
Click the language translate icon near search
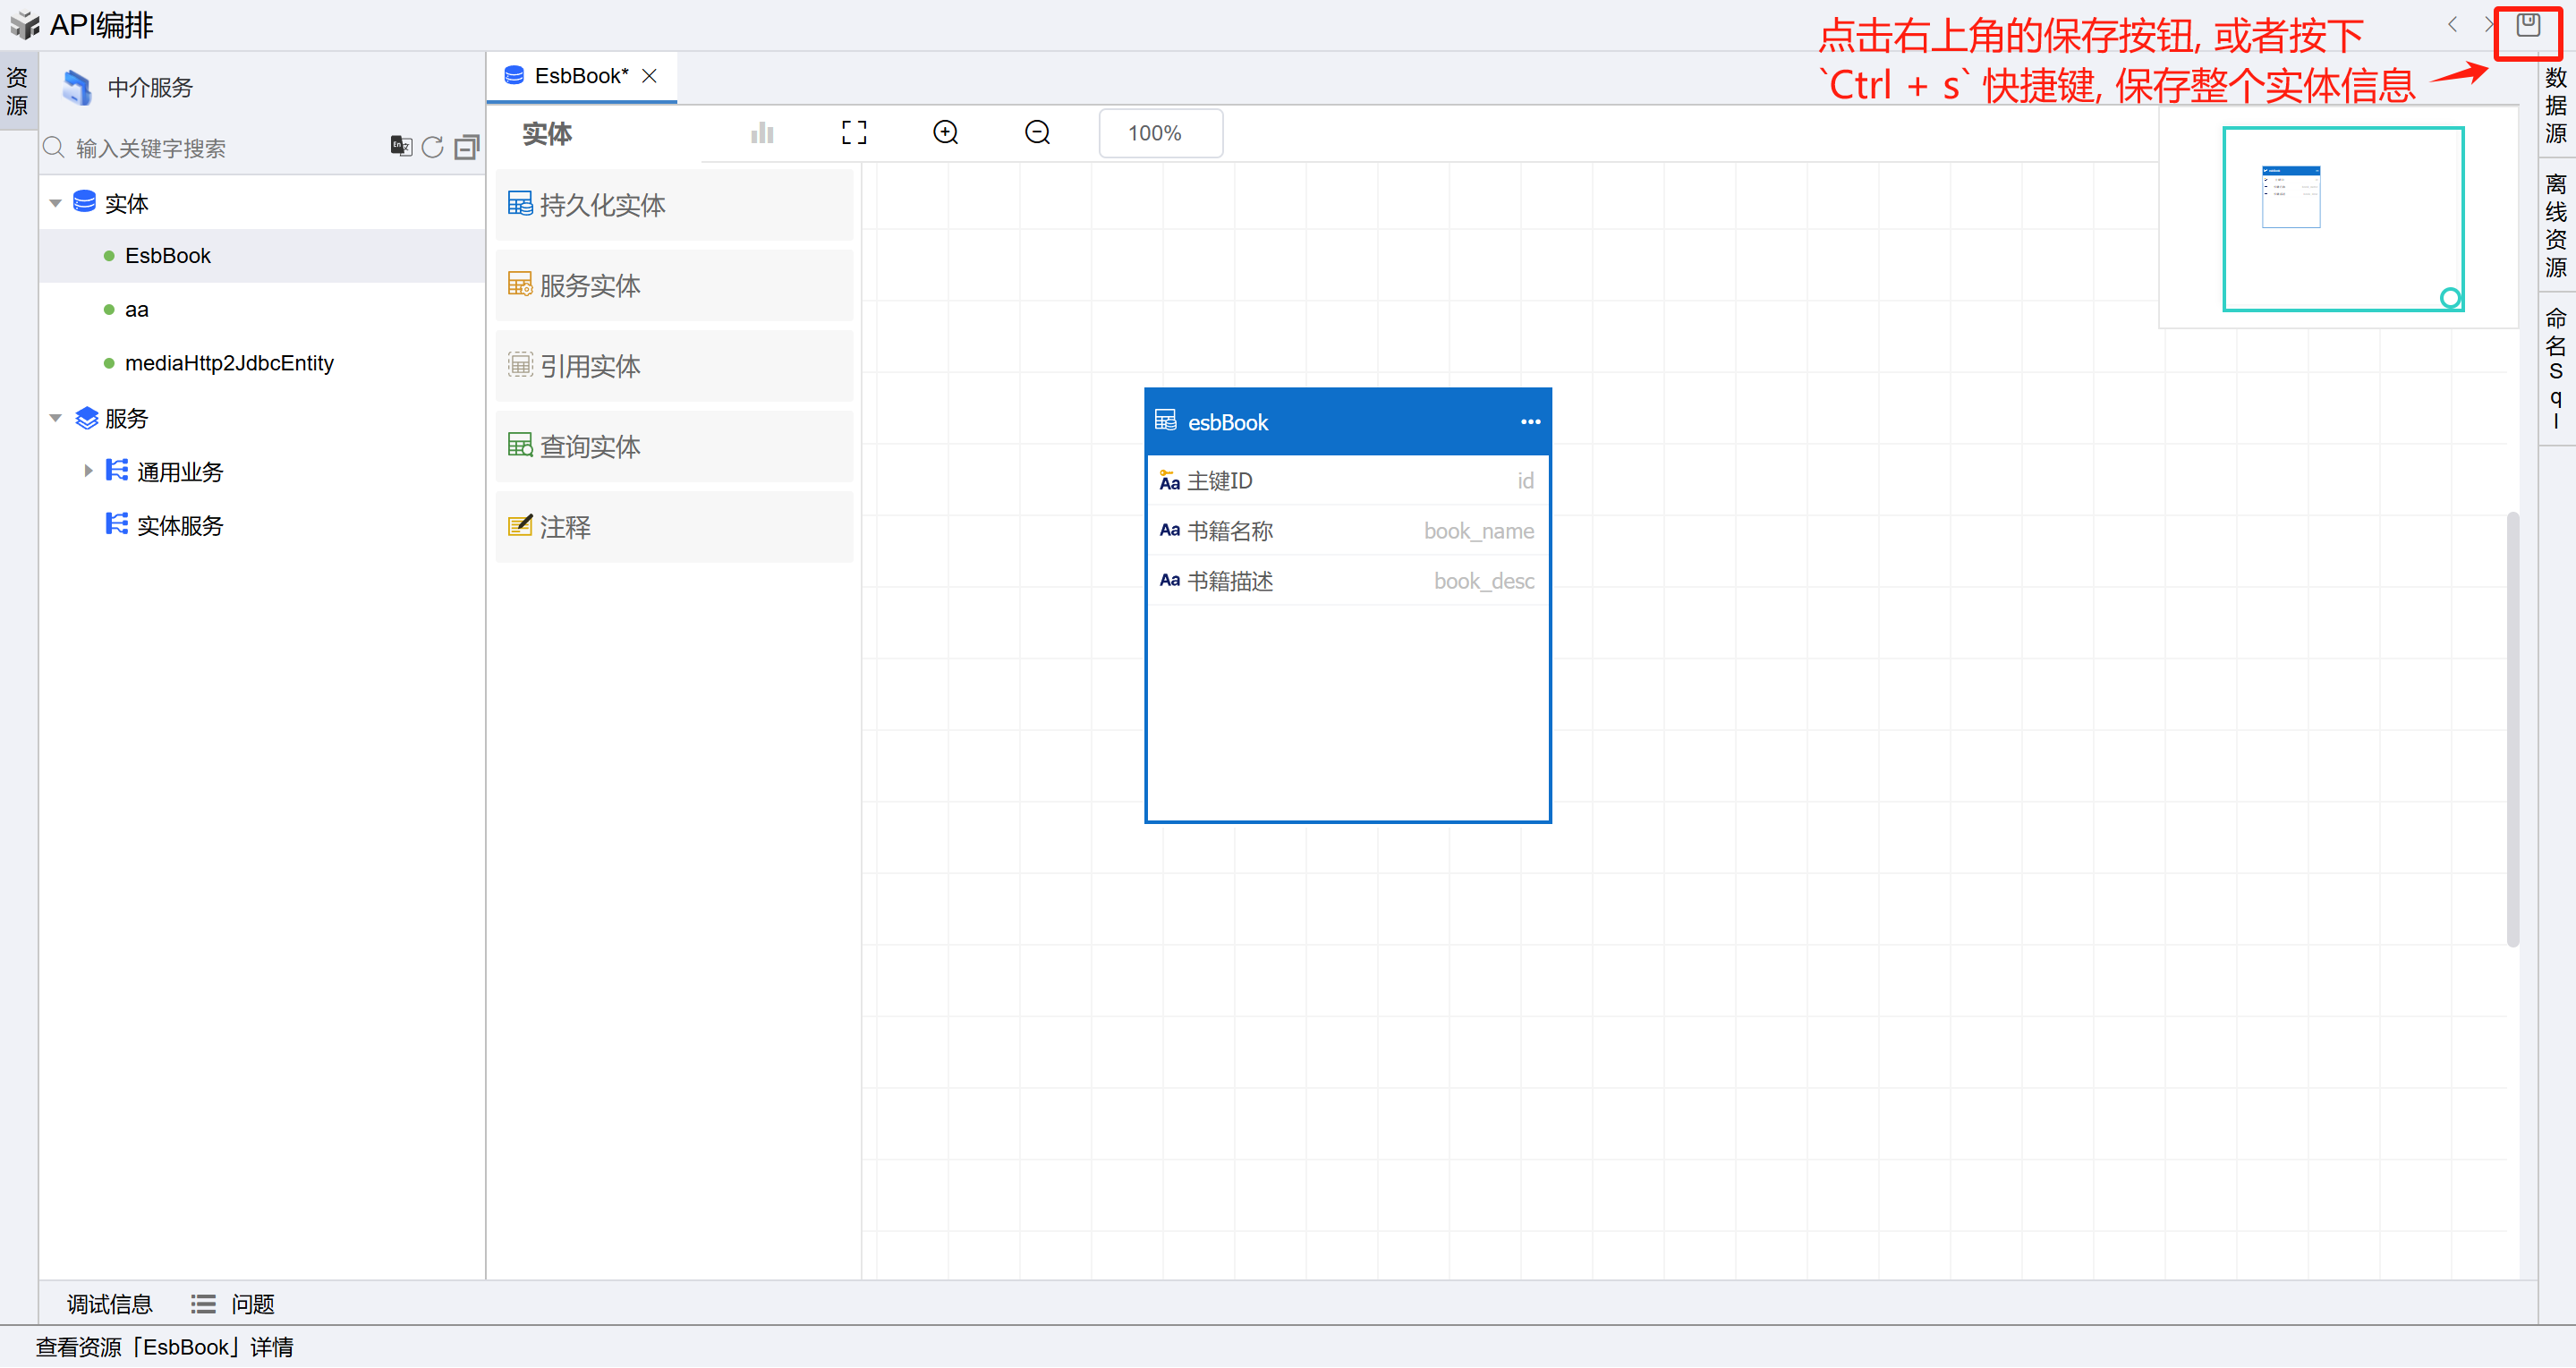point(400,147)
